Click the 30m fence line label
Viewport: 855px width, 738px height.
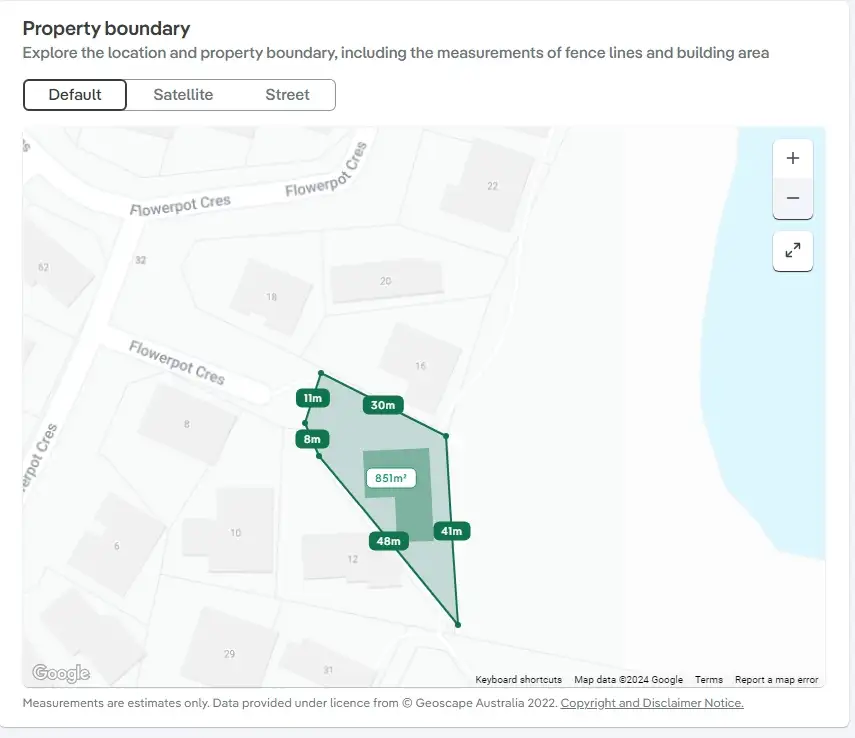tap(383, 405)
